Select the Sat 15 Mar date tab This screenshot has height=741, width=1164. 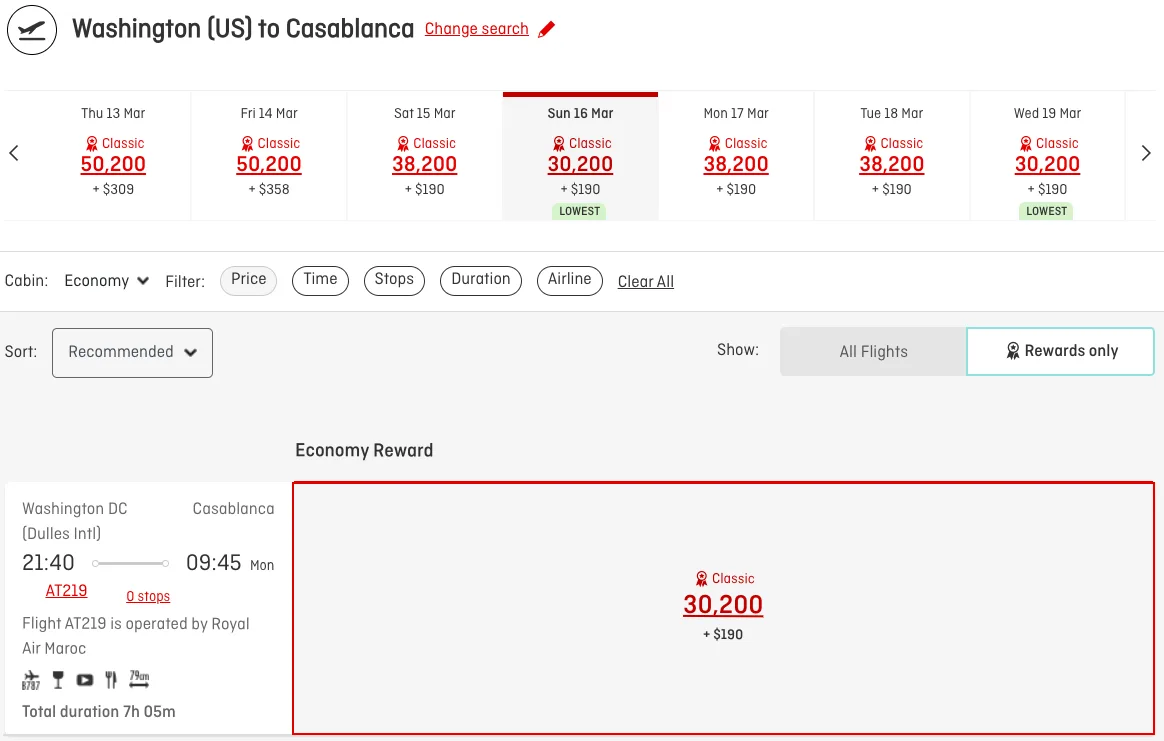(x=425, y=156)
